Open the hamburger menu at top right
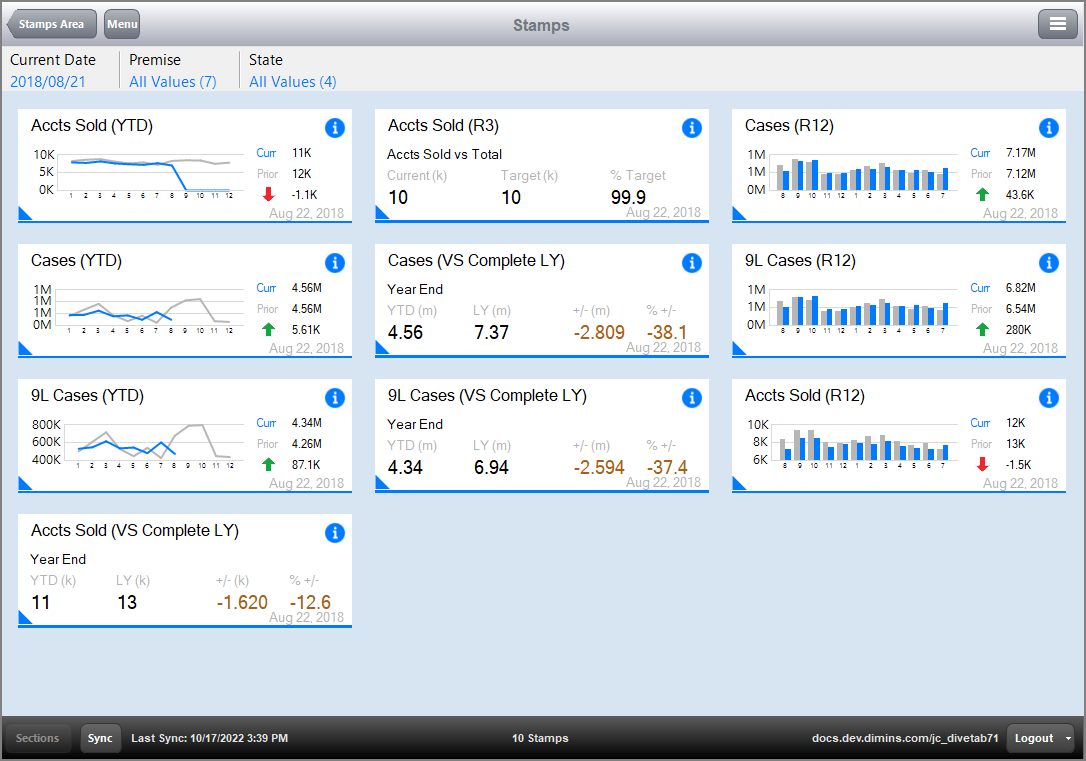The width and height of the screenshot is (1086, 761). click(1057, 24)
